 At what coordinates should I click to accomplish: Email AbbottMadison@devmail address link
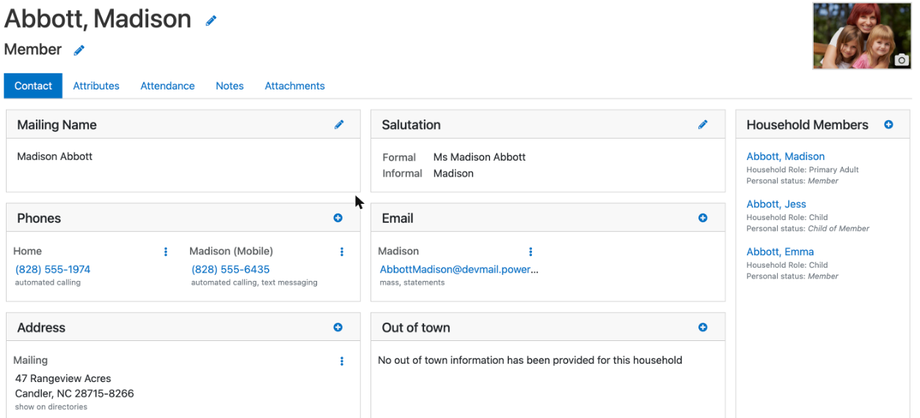[x=459, y=269]
